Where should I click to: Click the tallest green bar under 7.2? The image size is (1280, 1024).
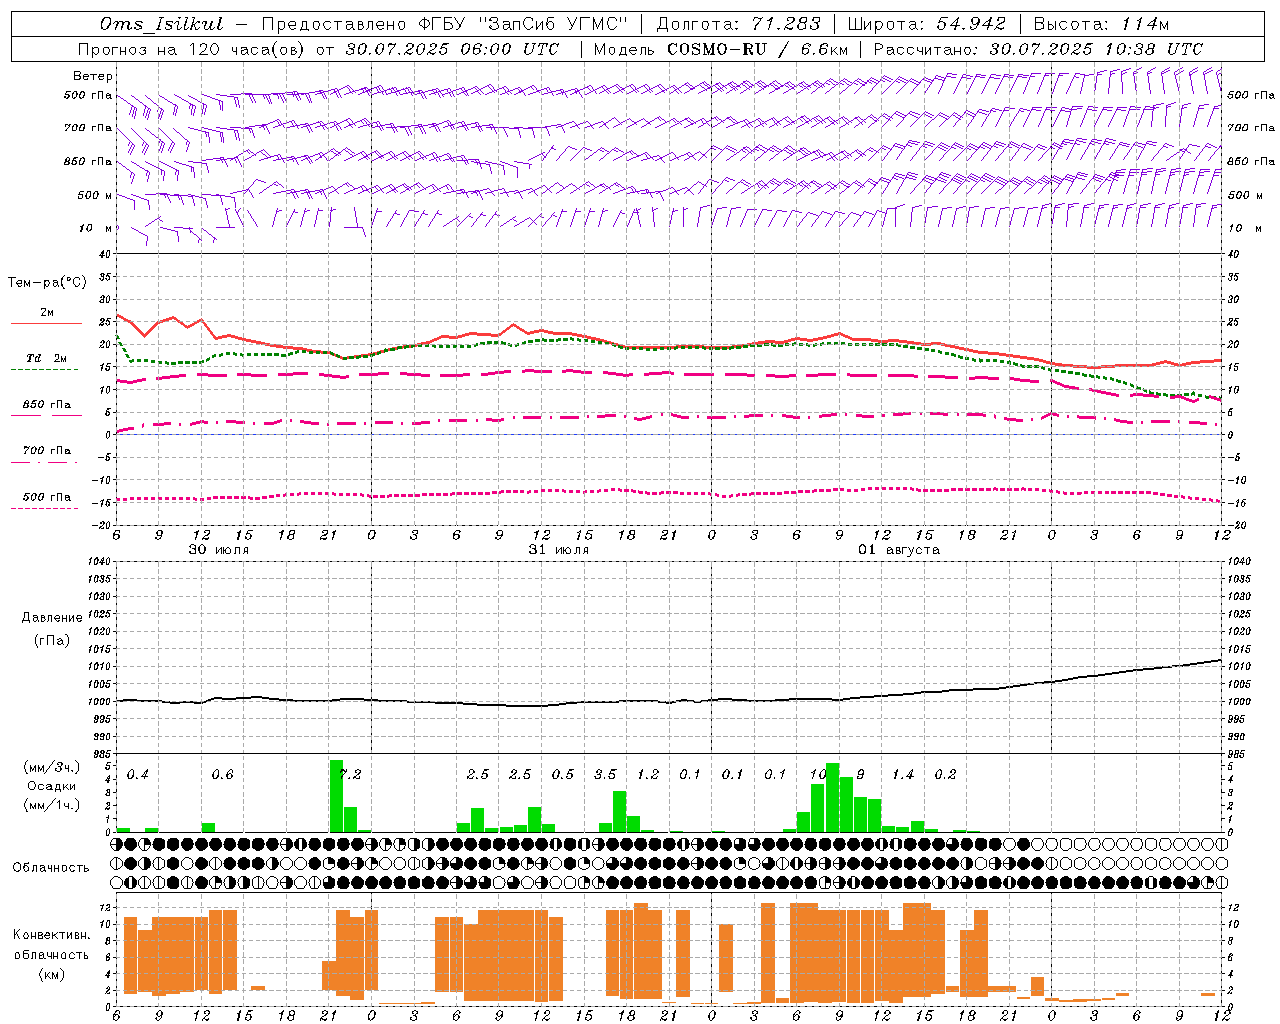pos(336,796)
